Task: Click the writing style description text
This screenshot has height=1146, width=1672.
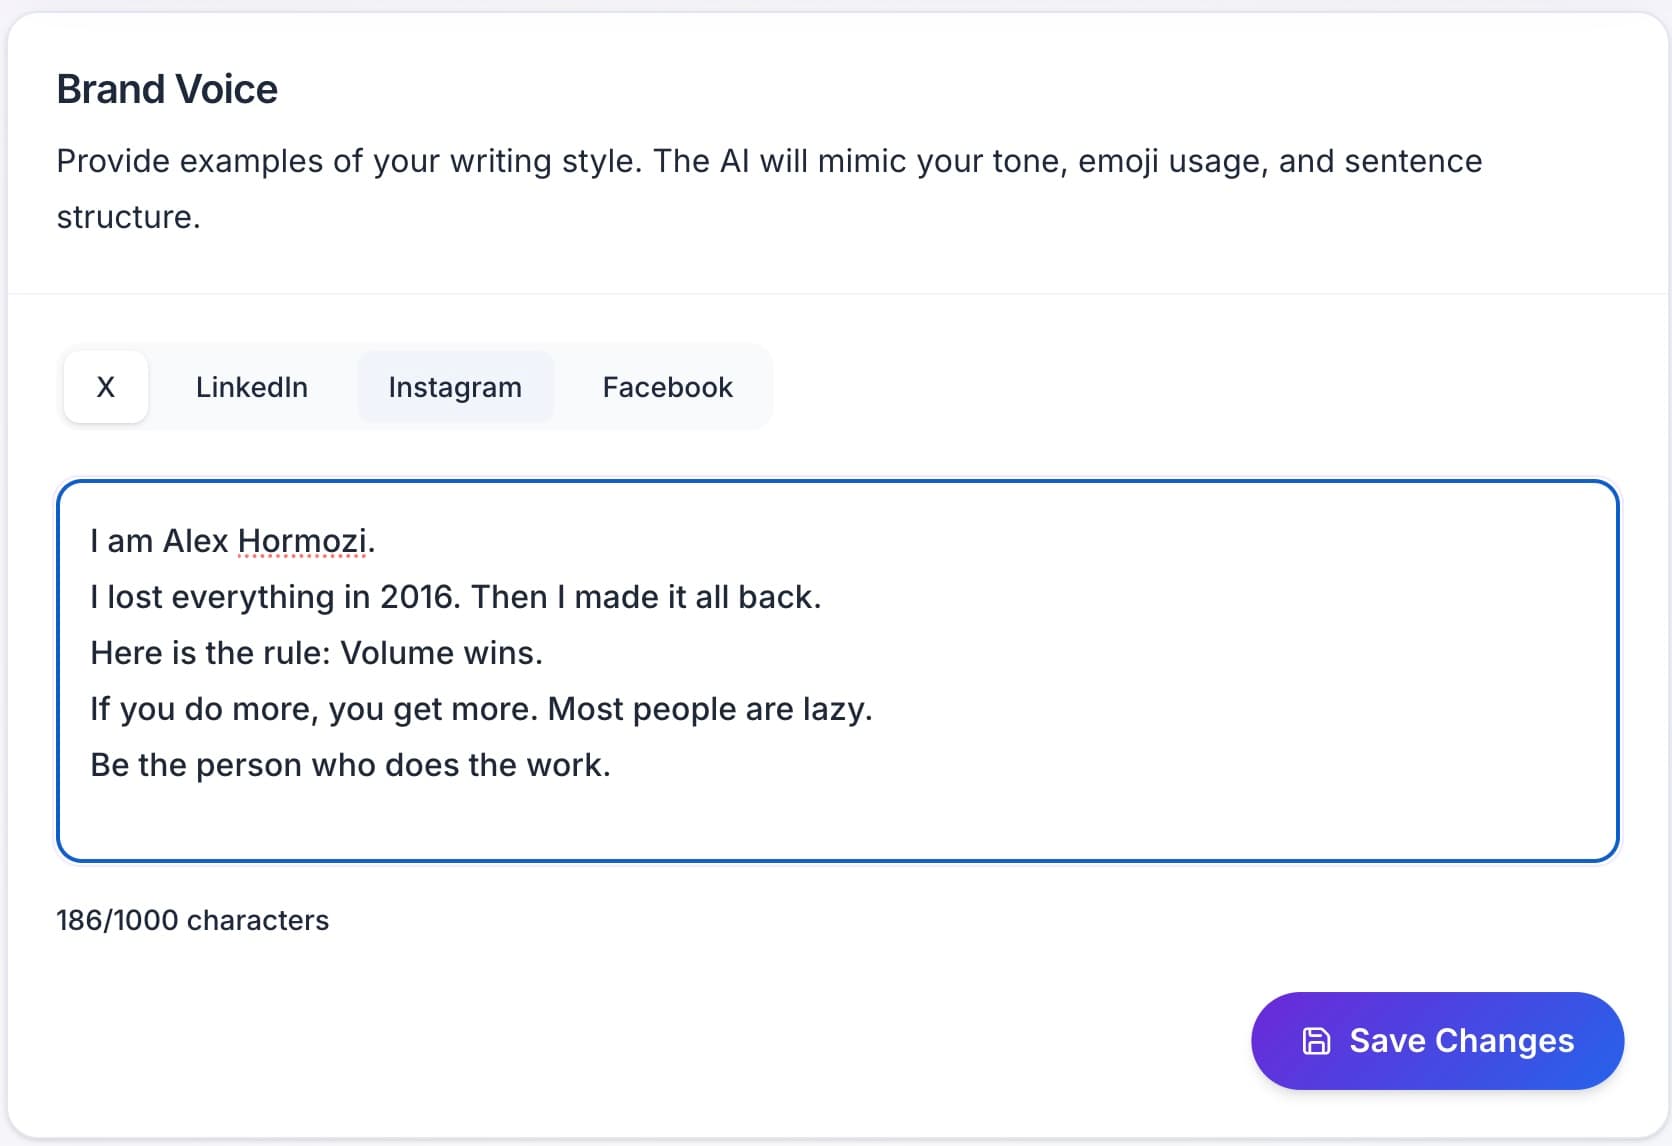Action: pos(770,188)
